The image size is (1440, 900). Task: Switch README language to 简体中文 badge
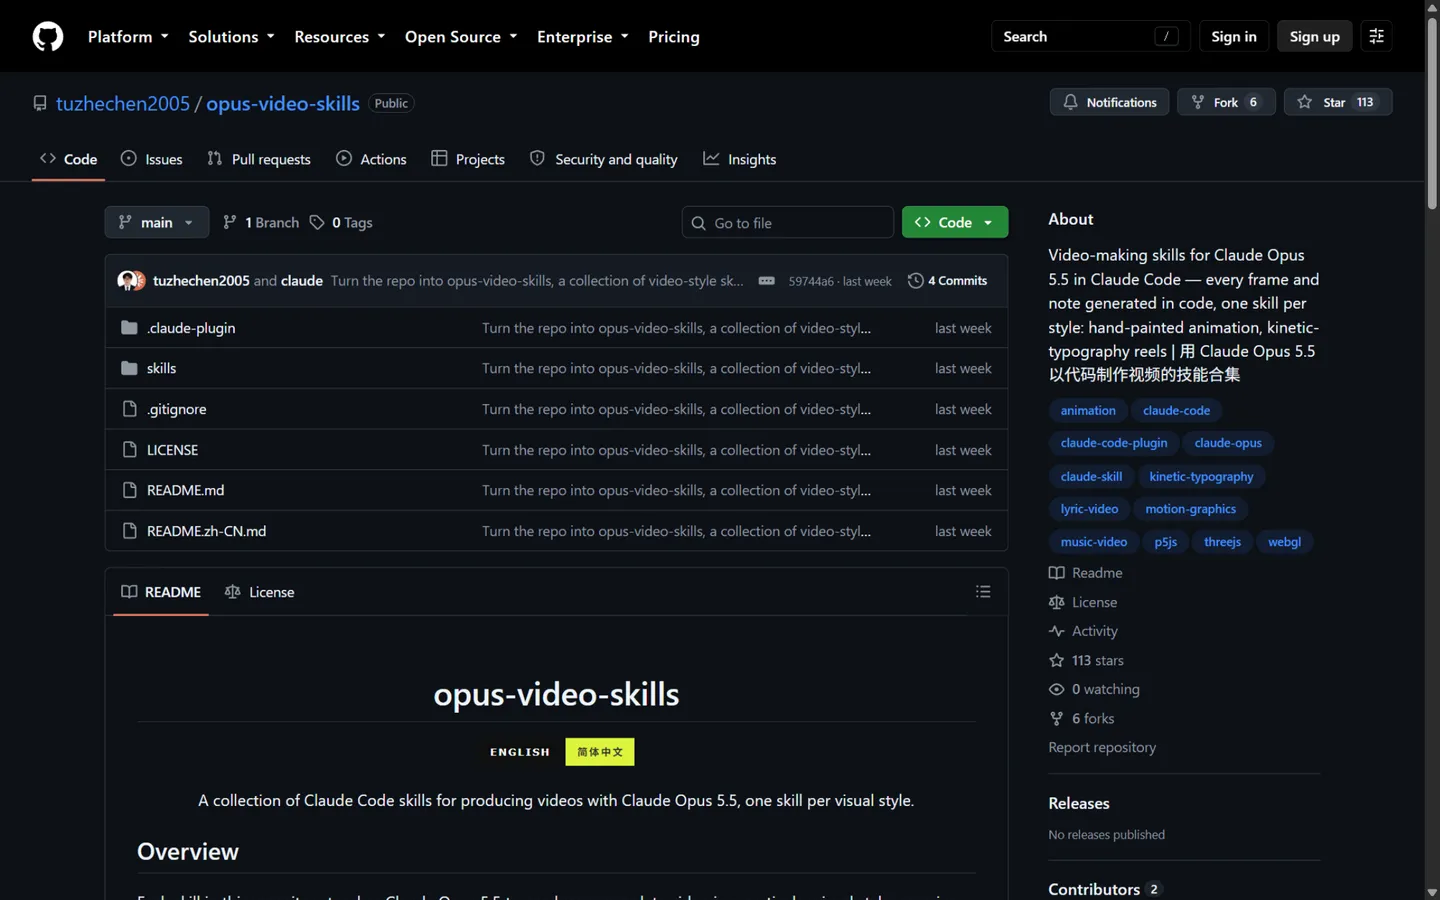[x=600, y=752]
